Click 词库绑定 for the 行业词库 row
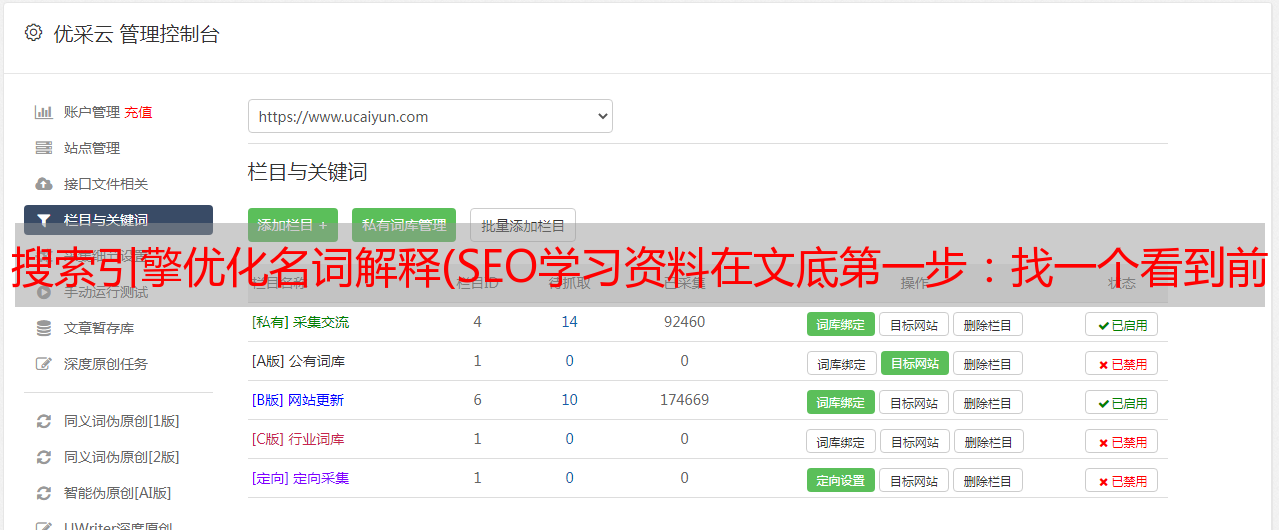1279x530 pixels. click(x=841, y=441)
